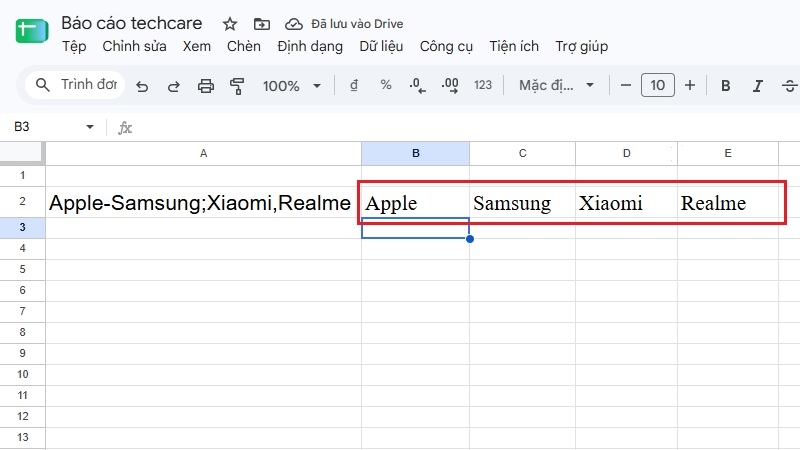Open the 123 number formats menu
Image resolution: width=800 pixels, height=450 pixels.
[x=483, y=85]
